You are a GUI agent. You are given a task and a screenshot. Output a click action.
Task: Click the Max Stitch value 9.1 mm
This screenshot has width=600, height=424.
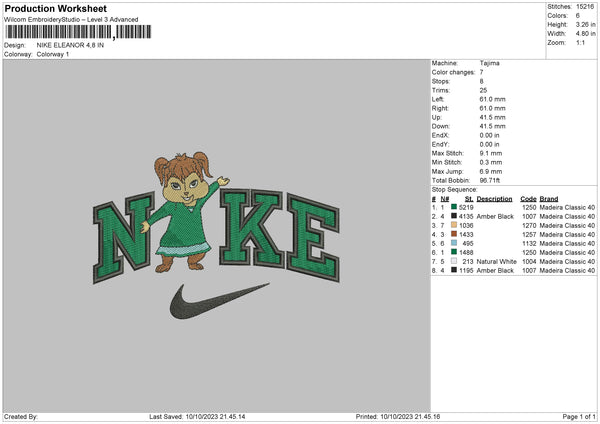(491, 153)
